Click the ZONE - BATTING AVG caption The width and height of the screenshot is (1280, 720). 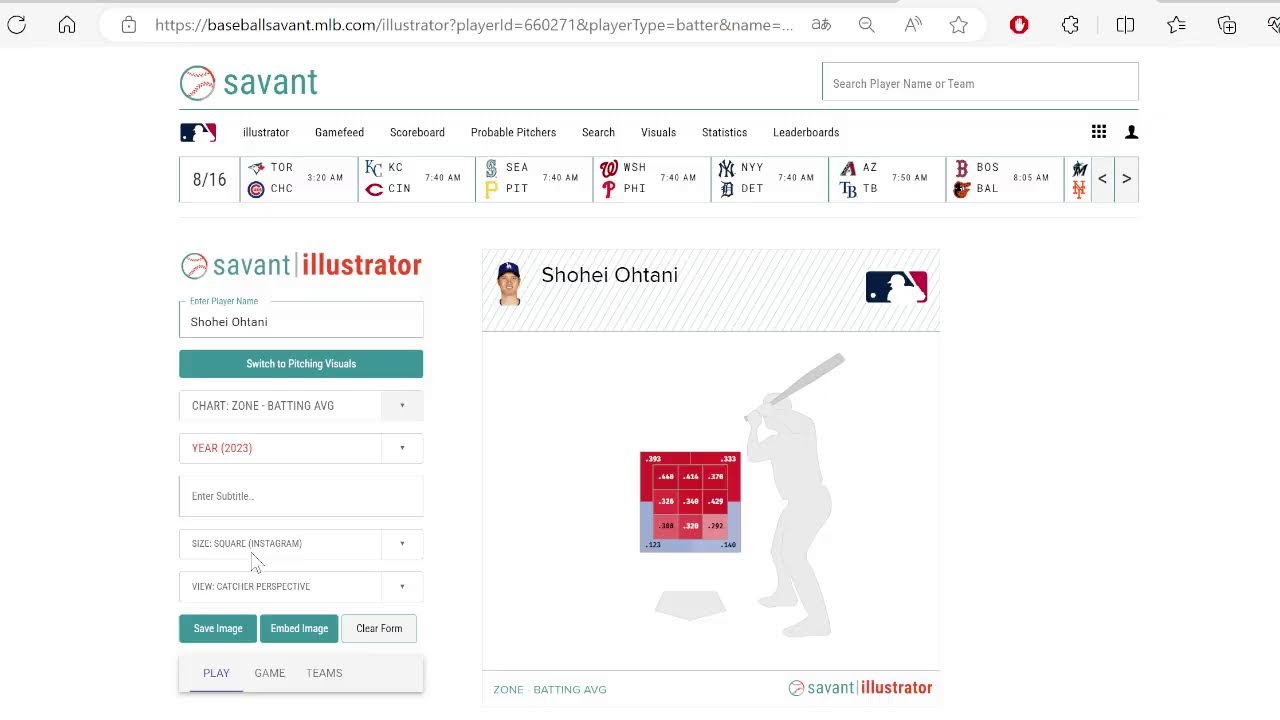click(550, 689)
